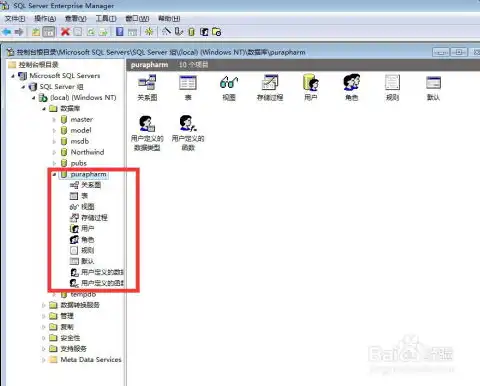Toggle the Show/Hide Console Tree toolbar button
Screen dimensions: 480x386
pos(49,32)
